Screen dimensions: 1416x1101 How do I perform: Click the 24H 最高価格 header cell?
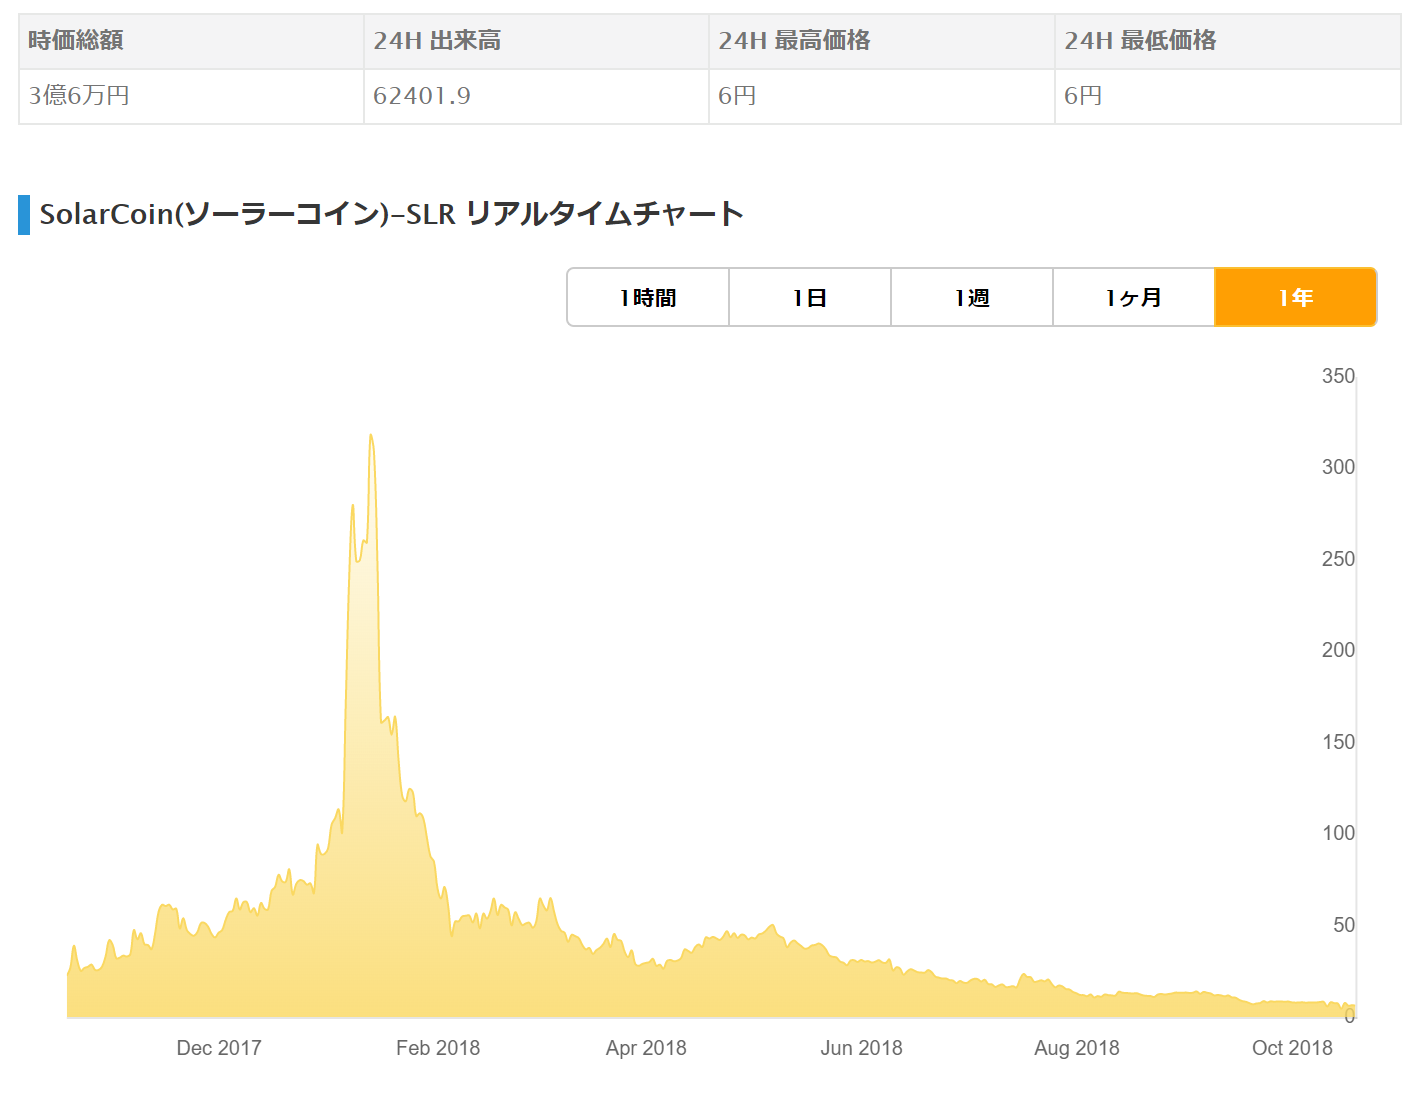[x=794, y=41]
